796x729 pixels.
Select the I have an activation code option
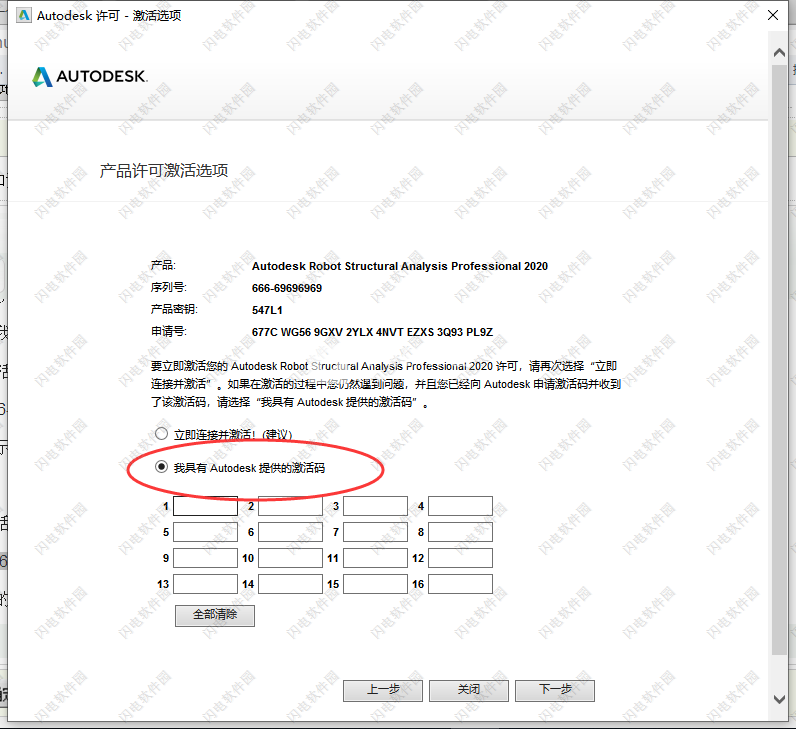click(161, 467)
